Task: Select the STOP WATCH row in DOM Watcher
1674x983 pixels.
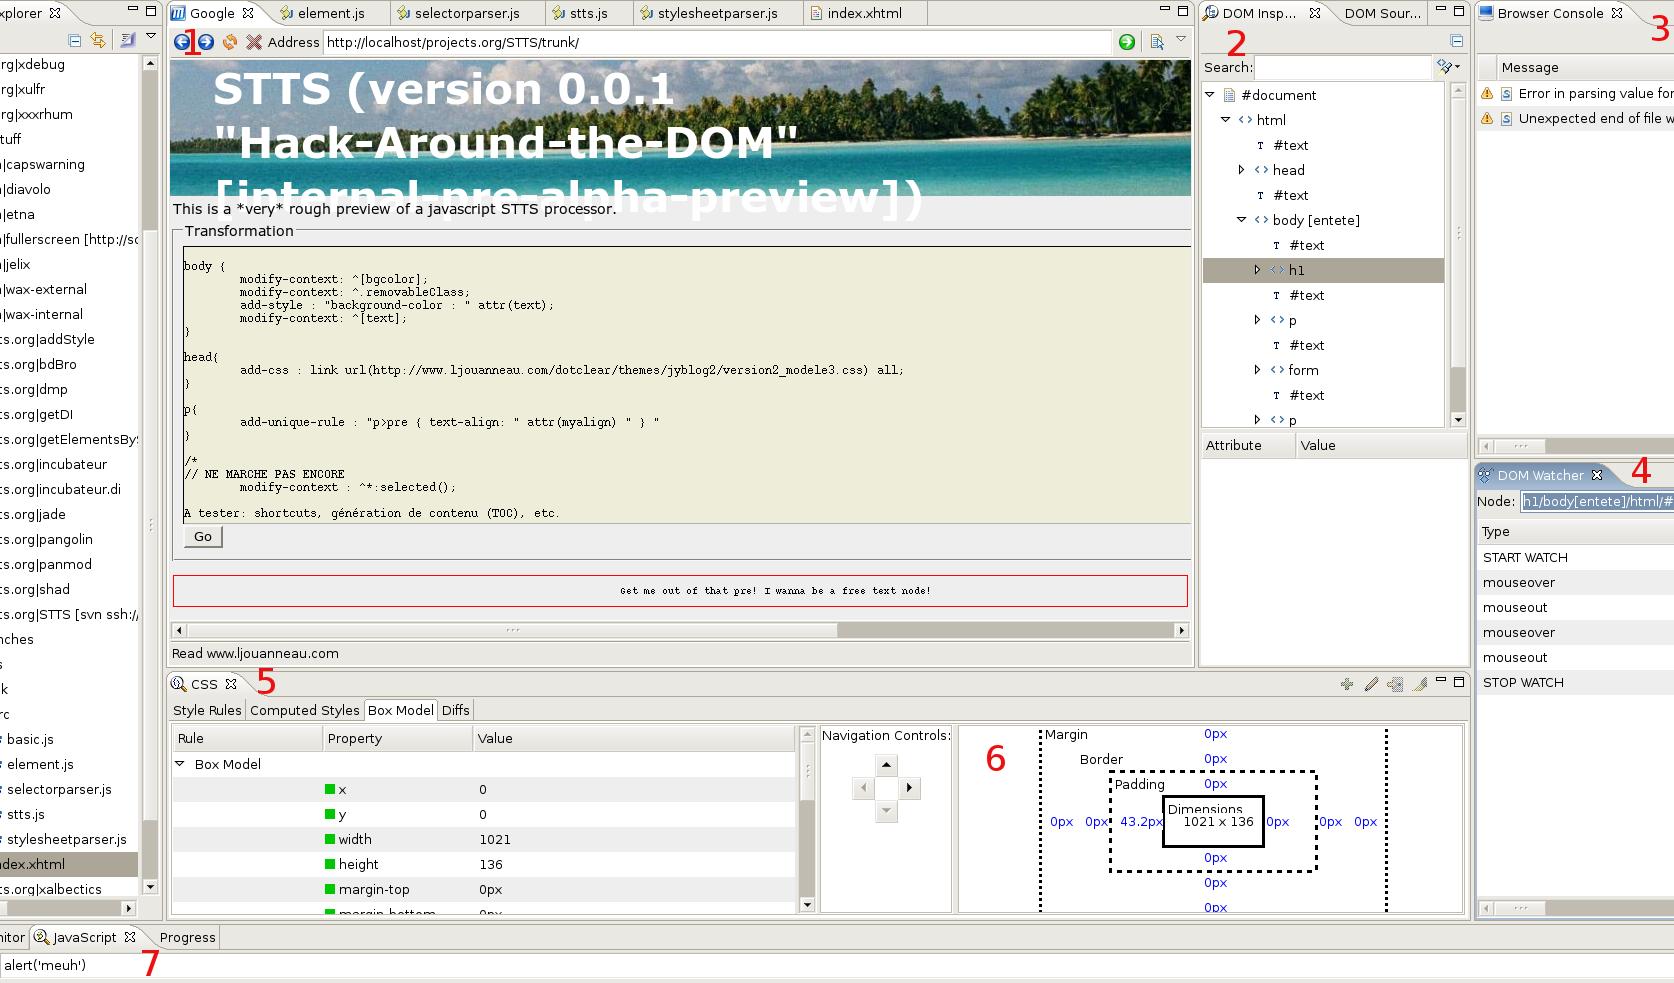Action: (1576, 682)
